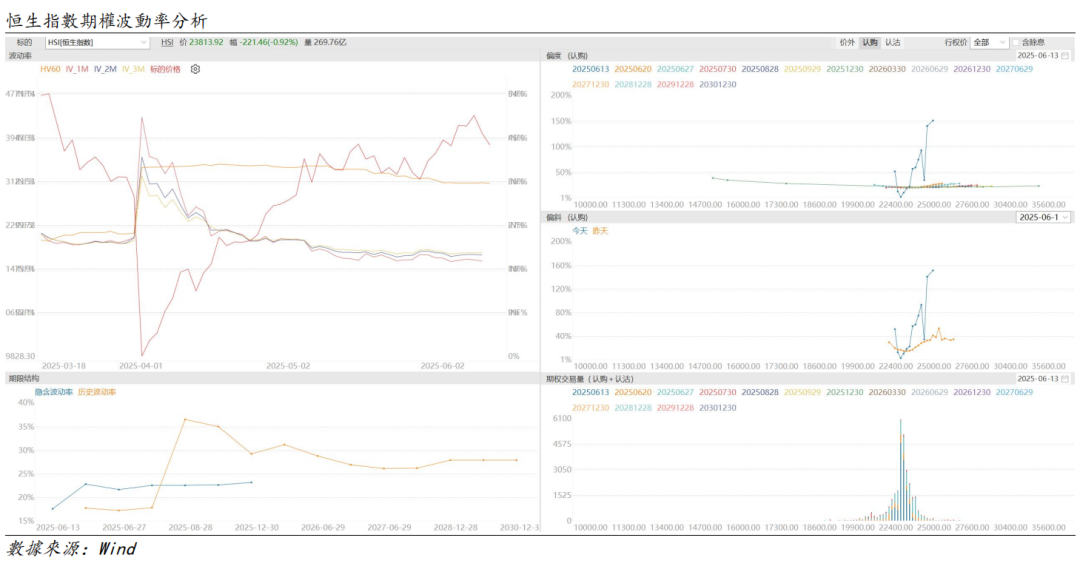The image size is (1080, 566).
Task: Toggle IV_2M series in volatility legend
Action: click(105, 69)
